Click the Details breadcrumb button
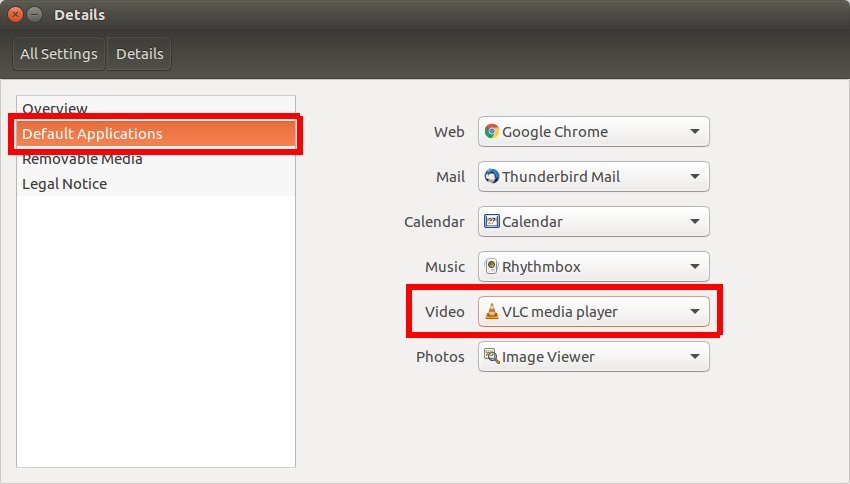Screen dimensions: 850x484 point(139,54)
